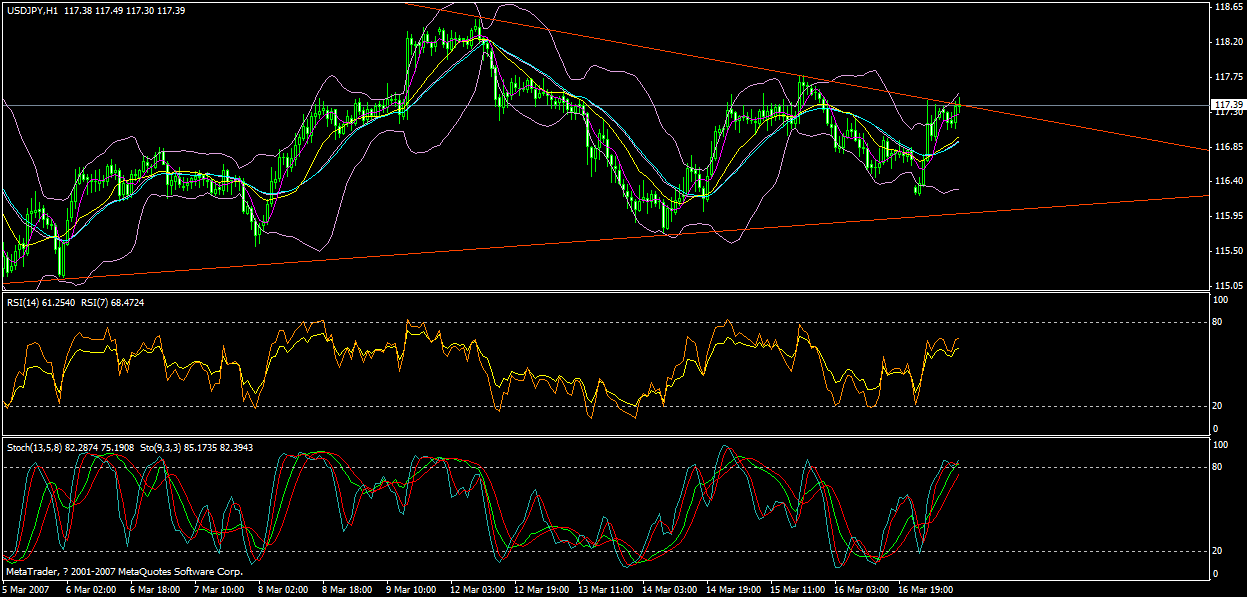This screenshot has height=597, width=1247.
Task: Click the 117.75 price axis label
Action: click(x=1228, y=77)
